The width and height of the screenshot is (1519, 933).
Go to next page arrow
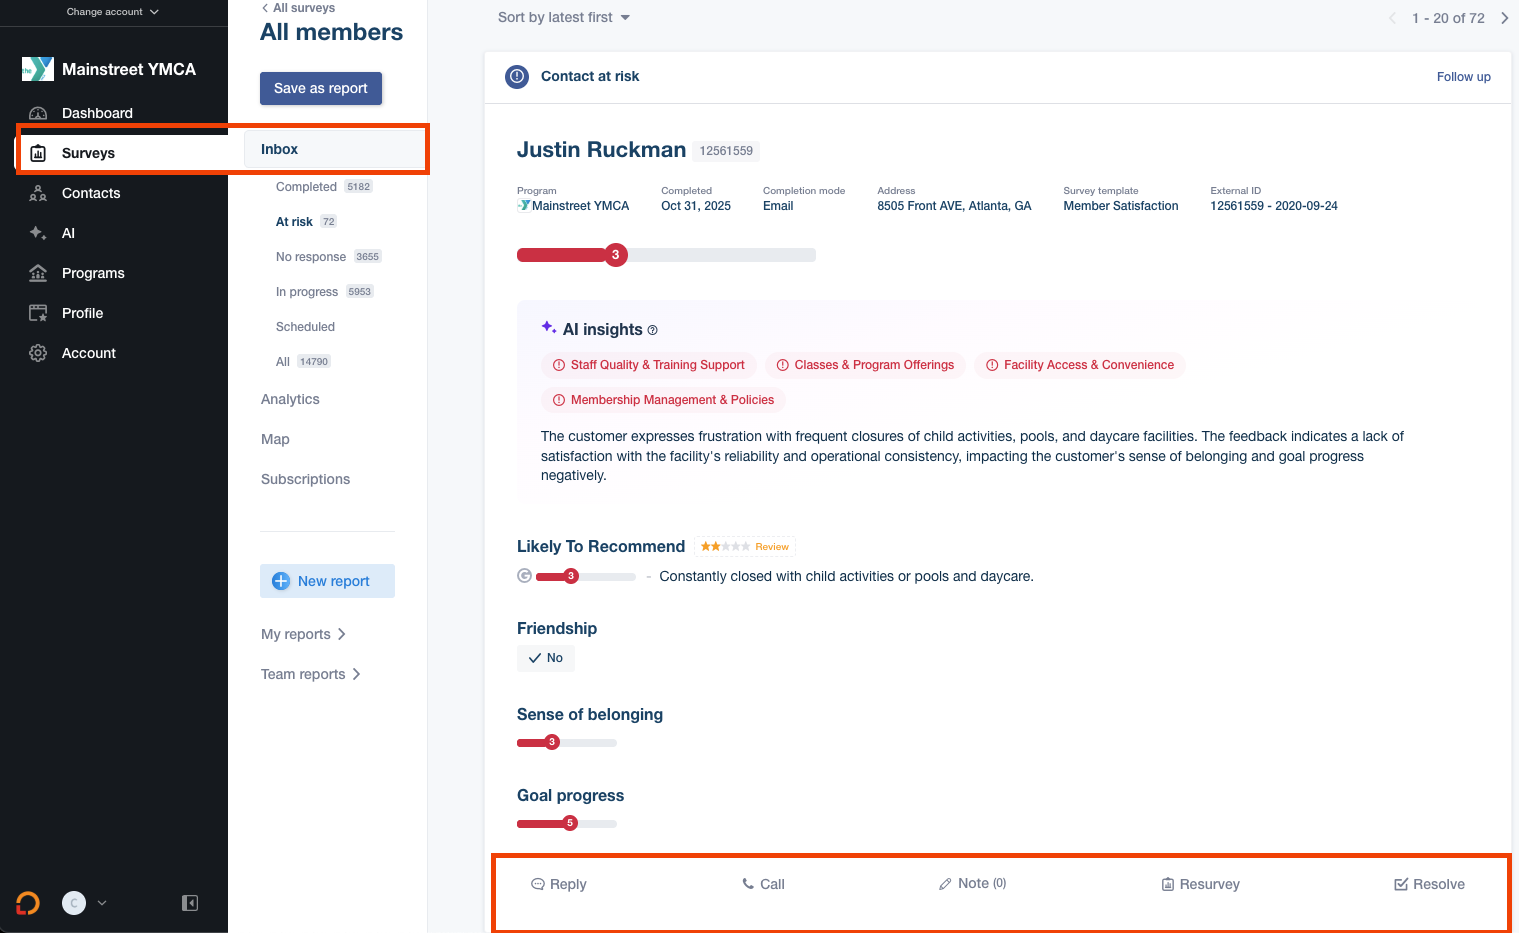[1504, 18]
